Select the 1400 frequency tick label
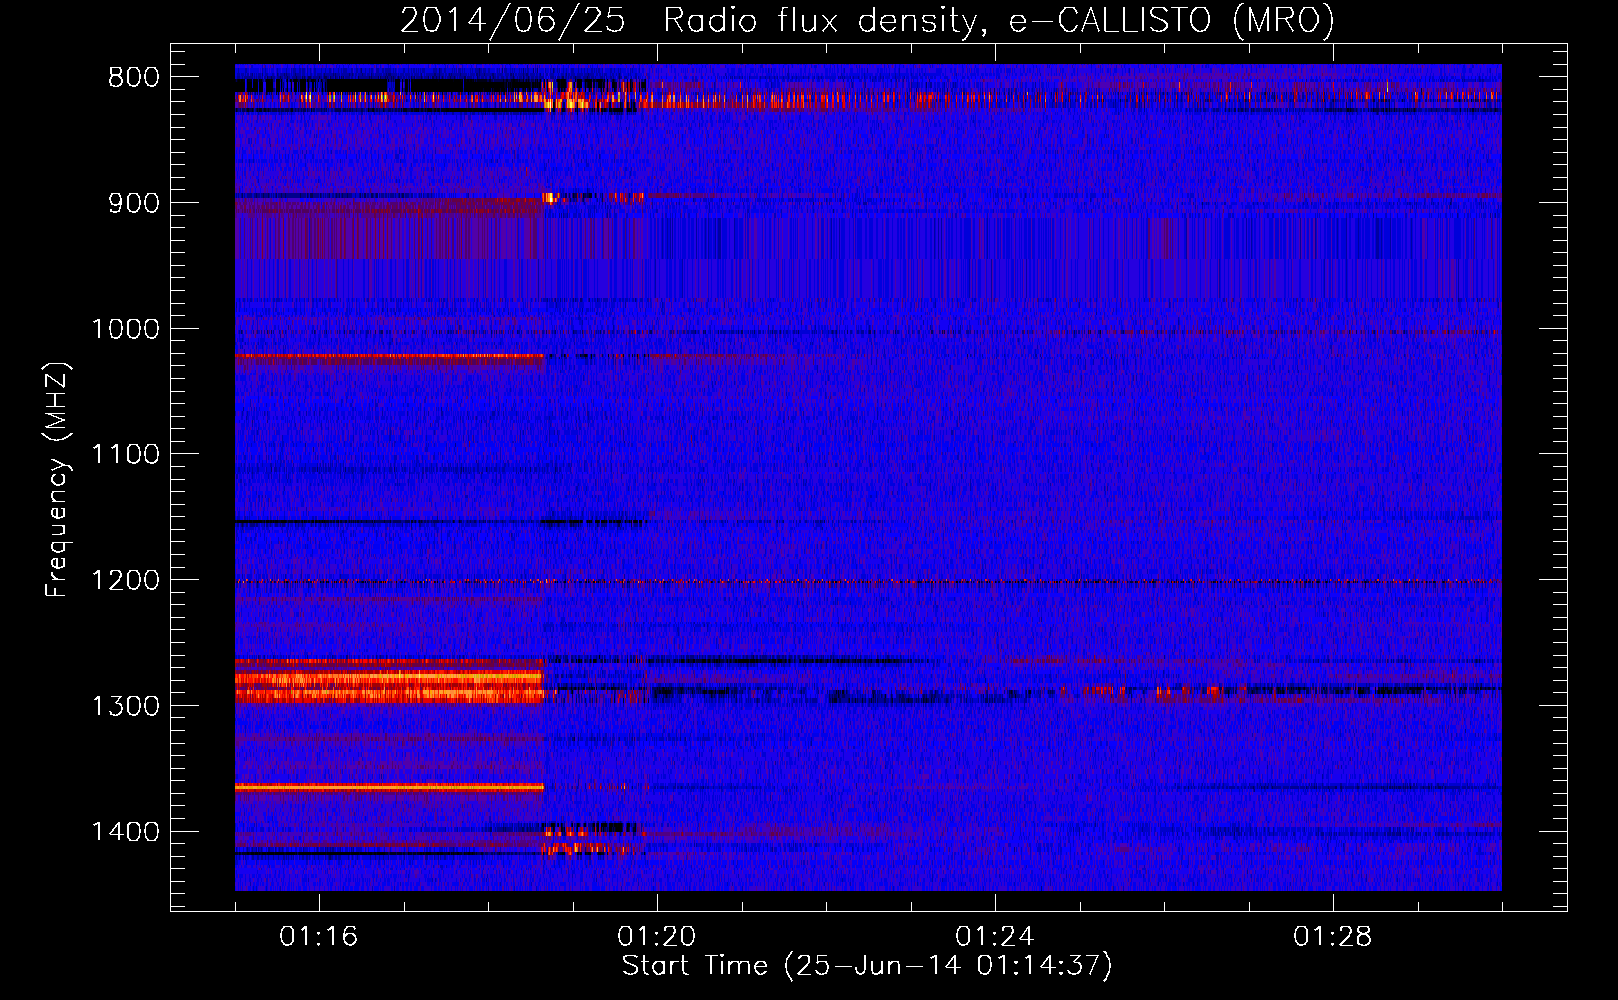 125,832
